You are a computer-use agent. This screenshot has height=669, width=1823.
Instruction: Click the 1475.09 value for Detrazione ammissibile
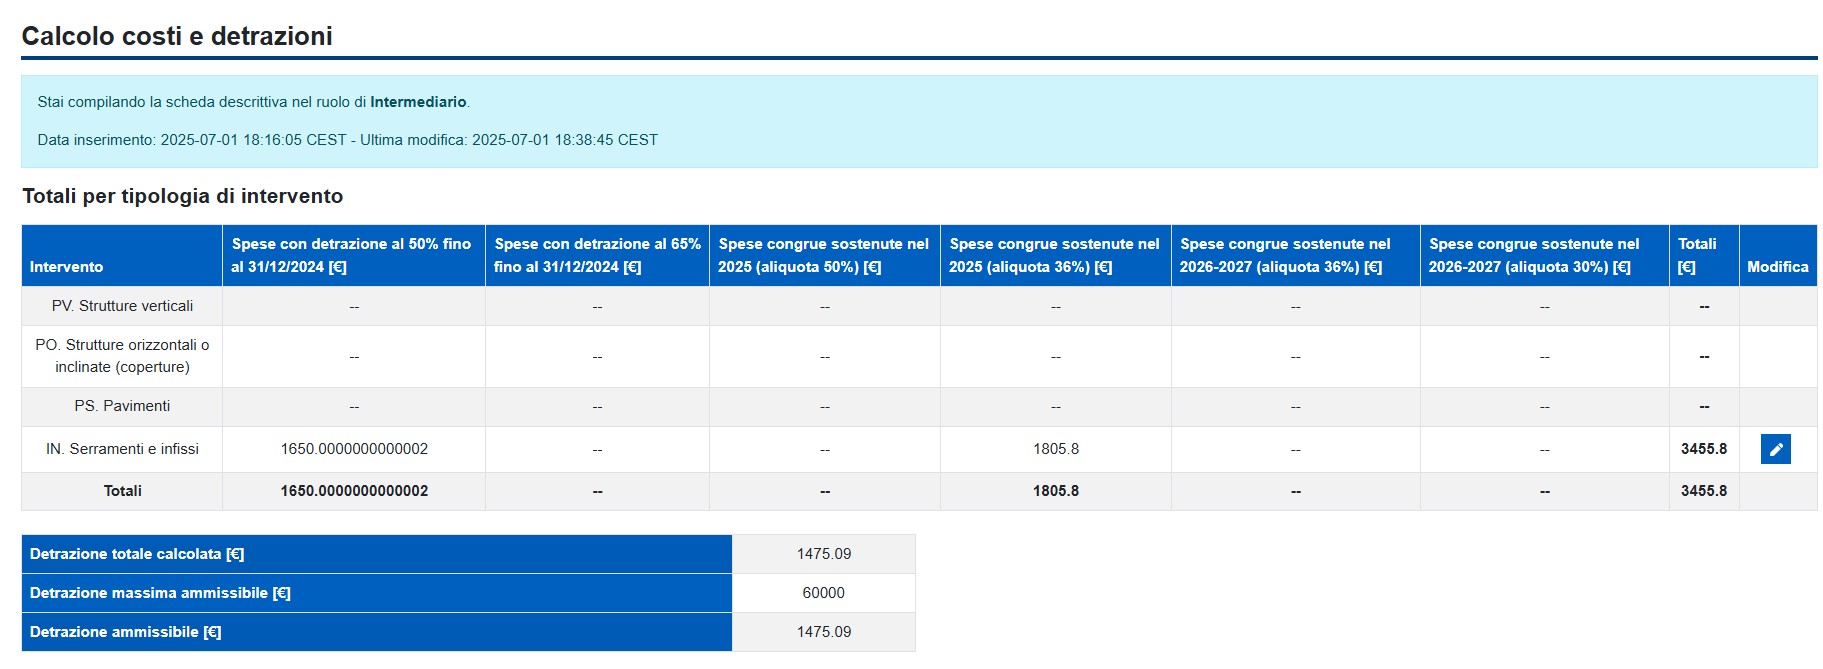824,632
